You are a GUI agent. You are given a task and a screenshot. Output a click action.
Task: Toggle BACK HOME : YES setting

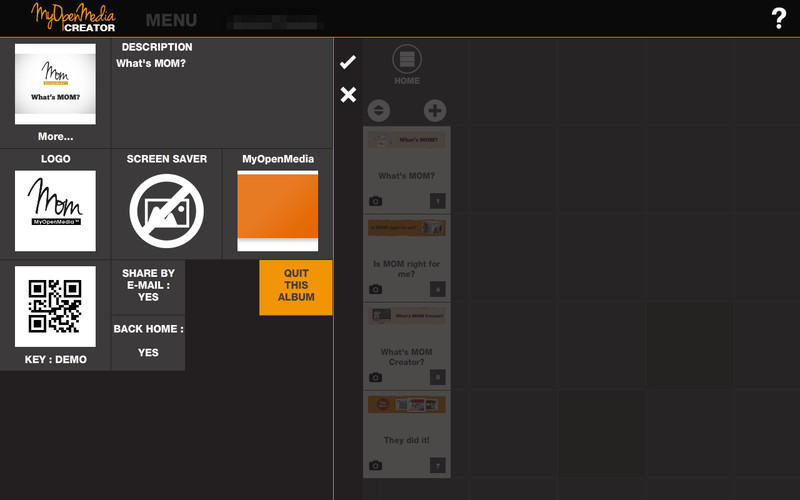coord(148,341)
